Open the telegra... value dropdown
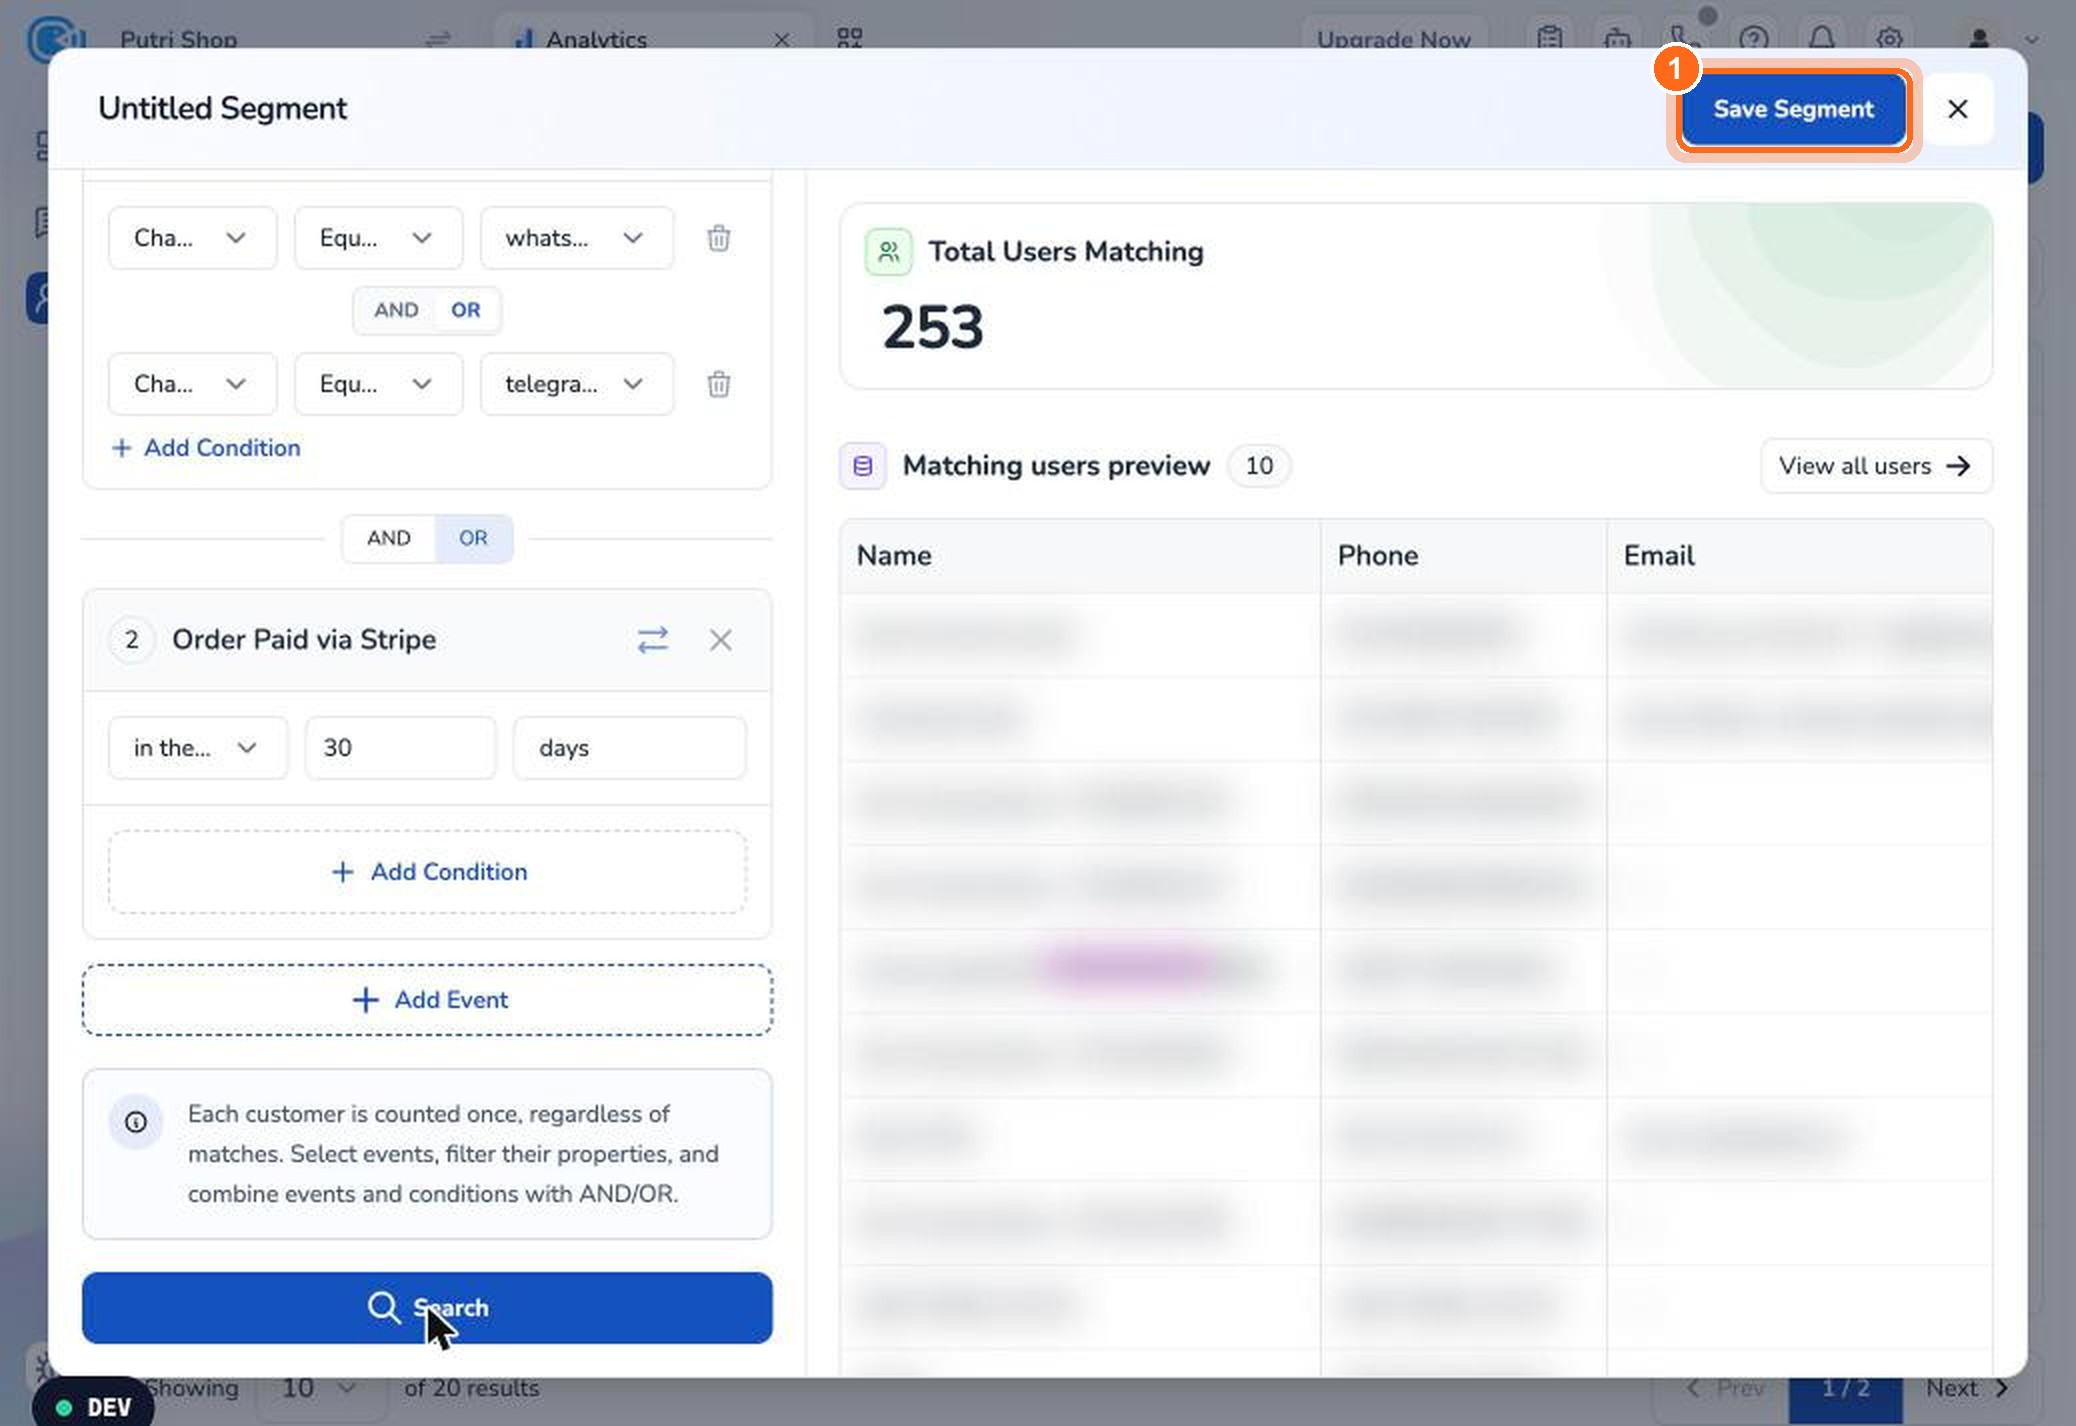 576,384
